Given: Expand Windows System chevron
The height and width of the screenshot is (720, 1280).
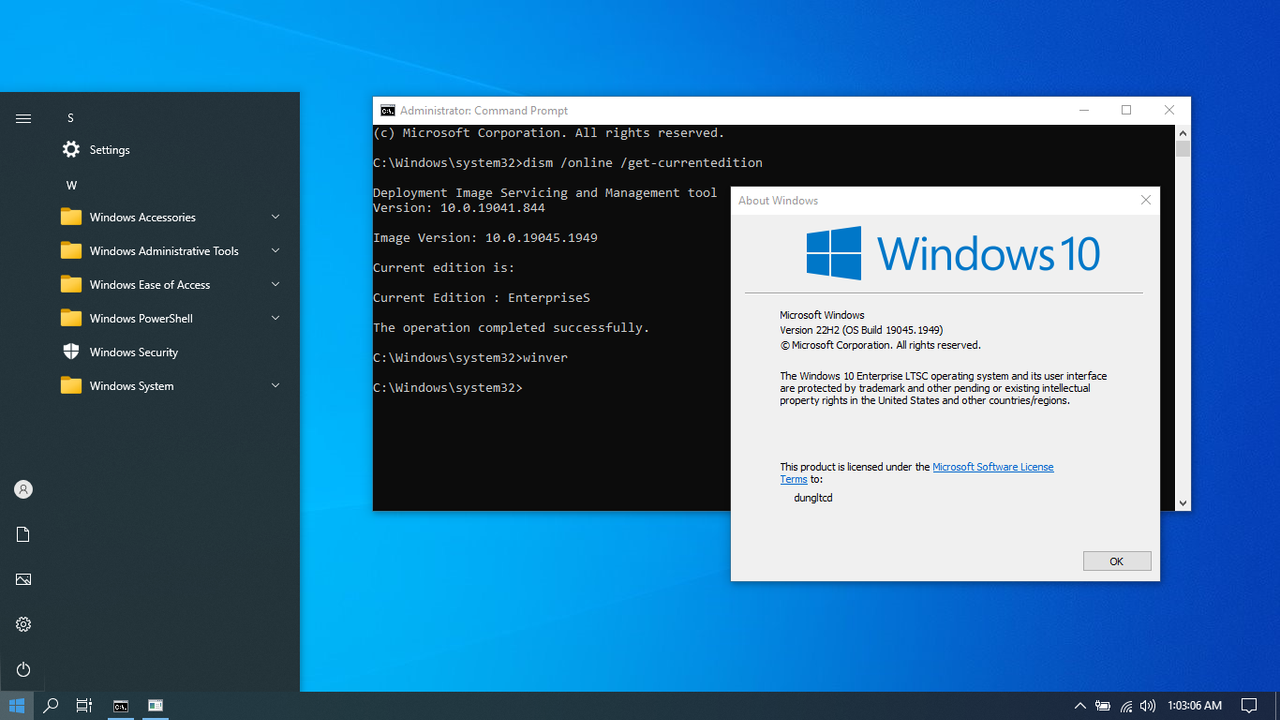Looking at the screenshot, I should pyautogui.click(x=275, y=386).
